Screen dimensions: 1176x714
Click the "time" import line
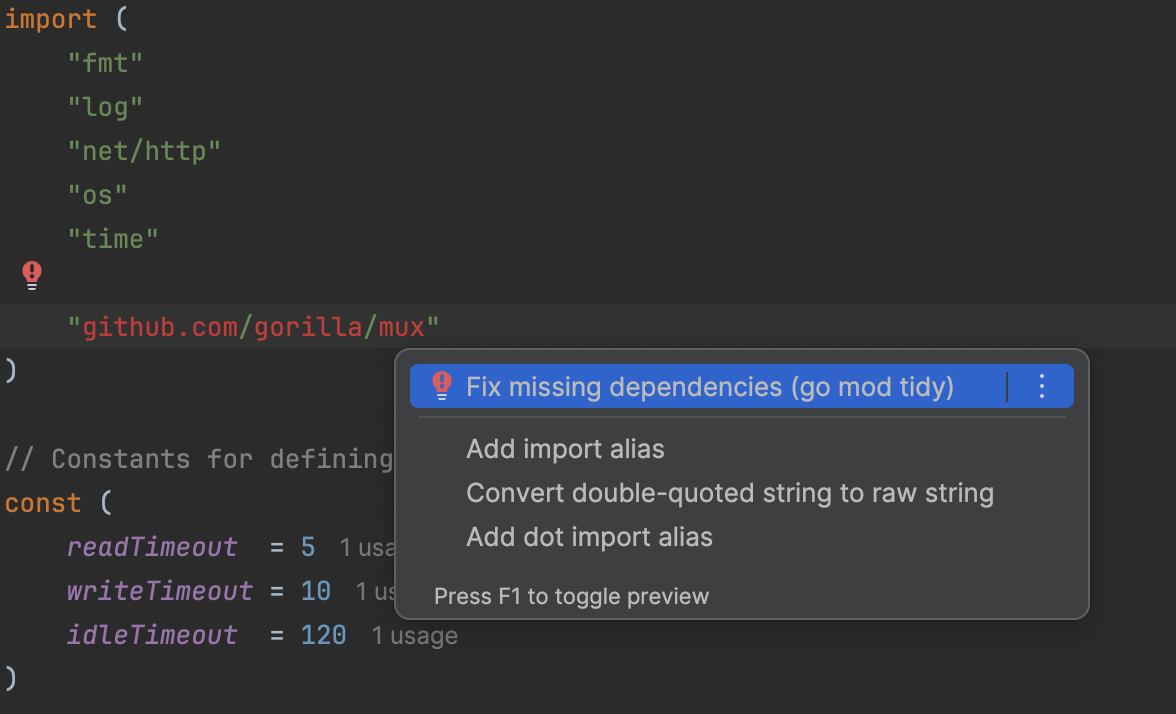pos(113,239)
